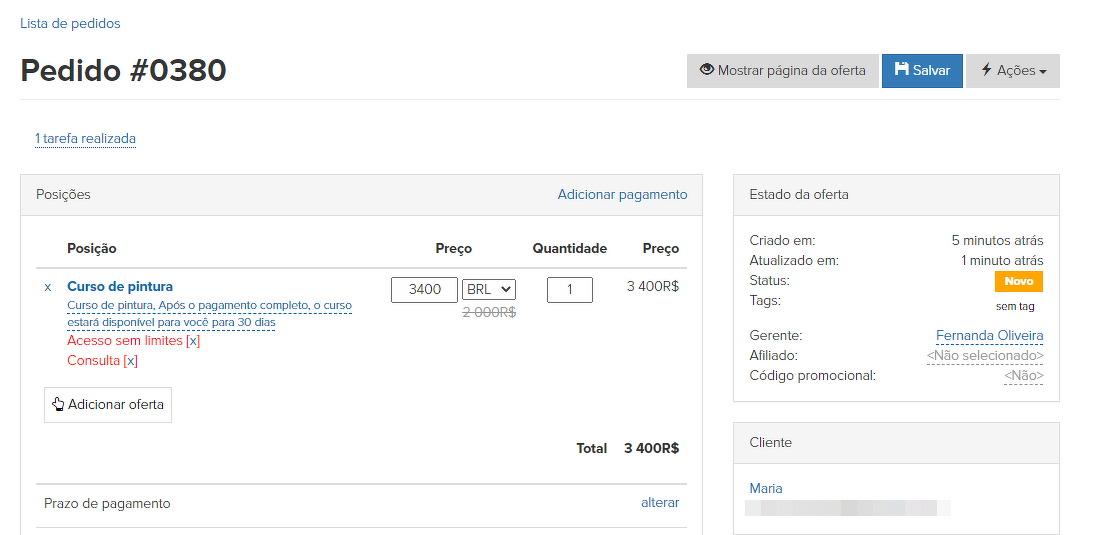Click the Salvar button with disk icon
Screen dimensions: 1111x535
[x=921, y=71]
